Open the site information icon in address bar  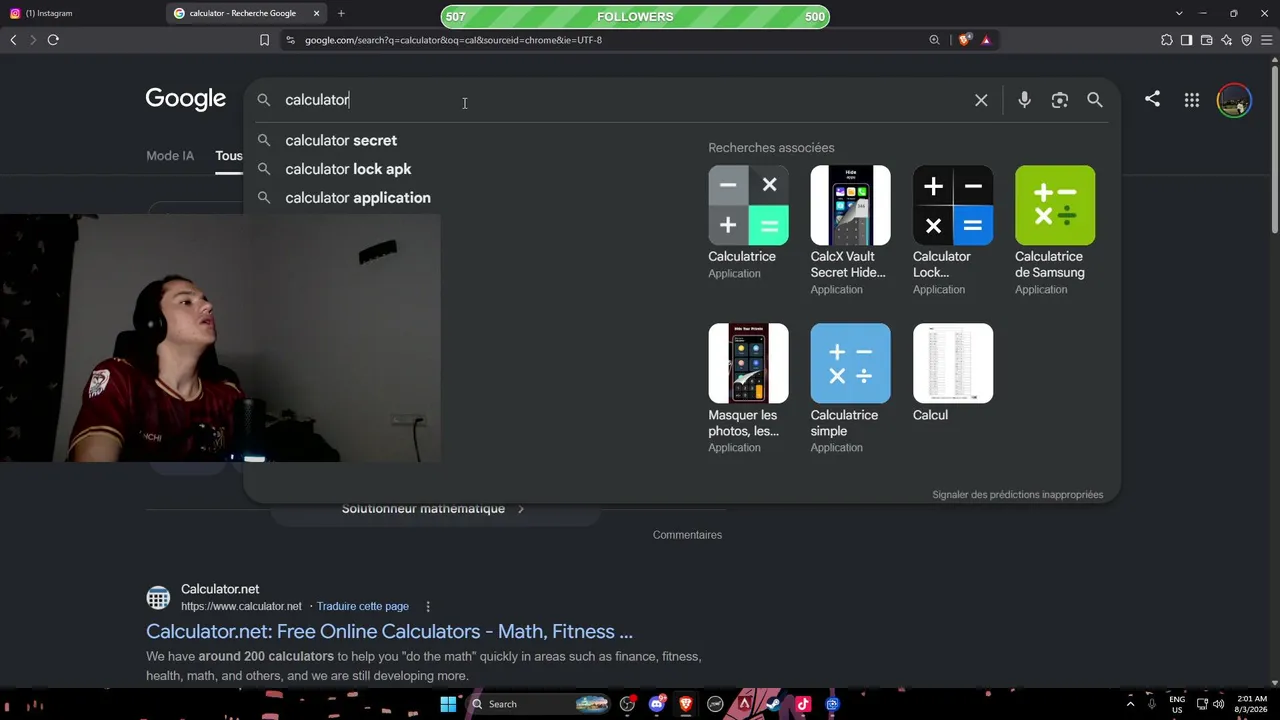tap(290, 40)
